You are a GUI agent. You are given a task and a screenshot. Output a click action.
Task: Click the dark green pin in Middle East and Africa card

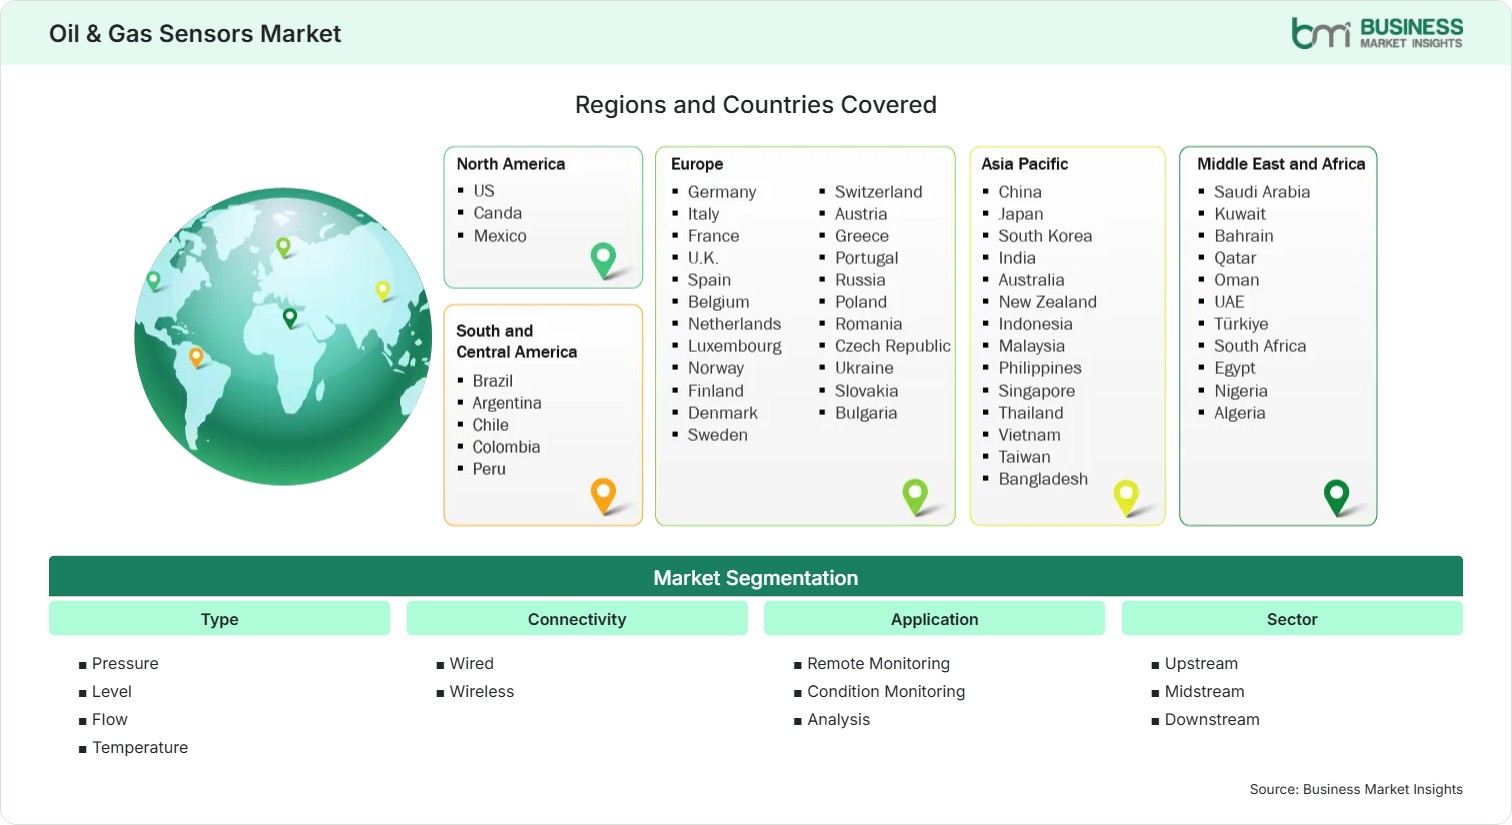pos(1336,497)
